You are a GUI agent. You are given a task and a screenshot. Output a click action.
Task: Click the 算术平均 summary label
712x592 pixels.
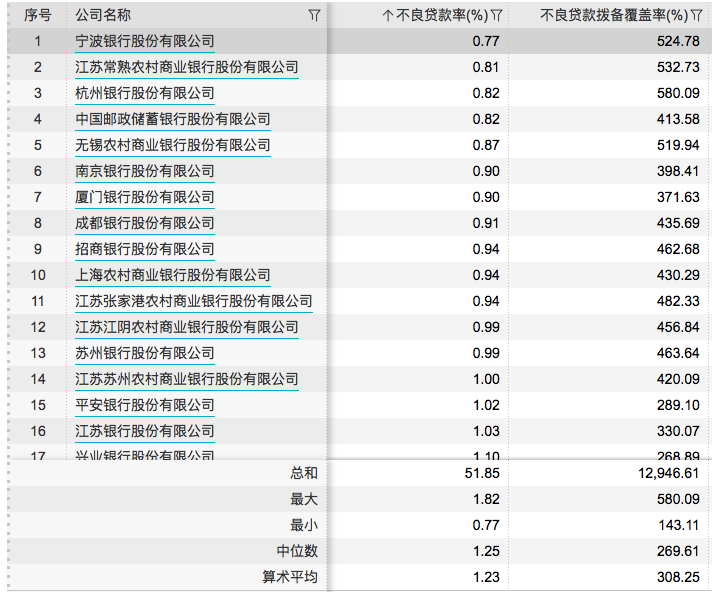(290, 577)
